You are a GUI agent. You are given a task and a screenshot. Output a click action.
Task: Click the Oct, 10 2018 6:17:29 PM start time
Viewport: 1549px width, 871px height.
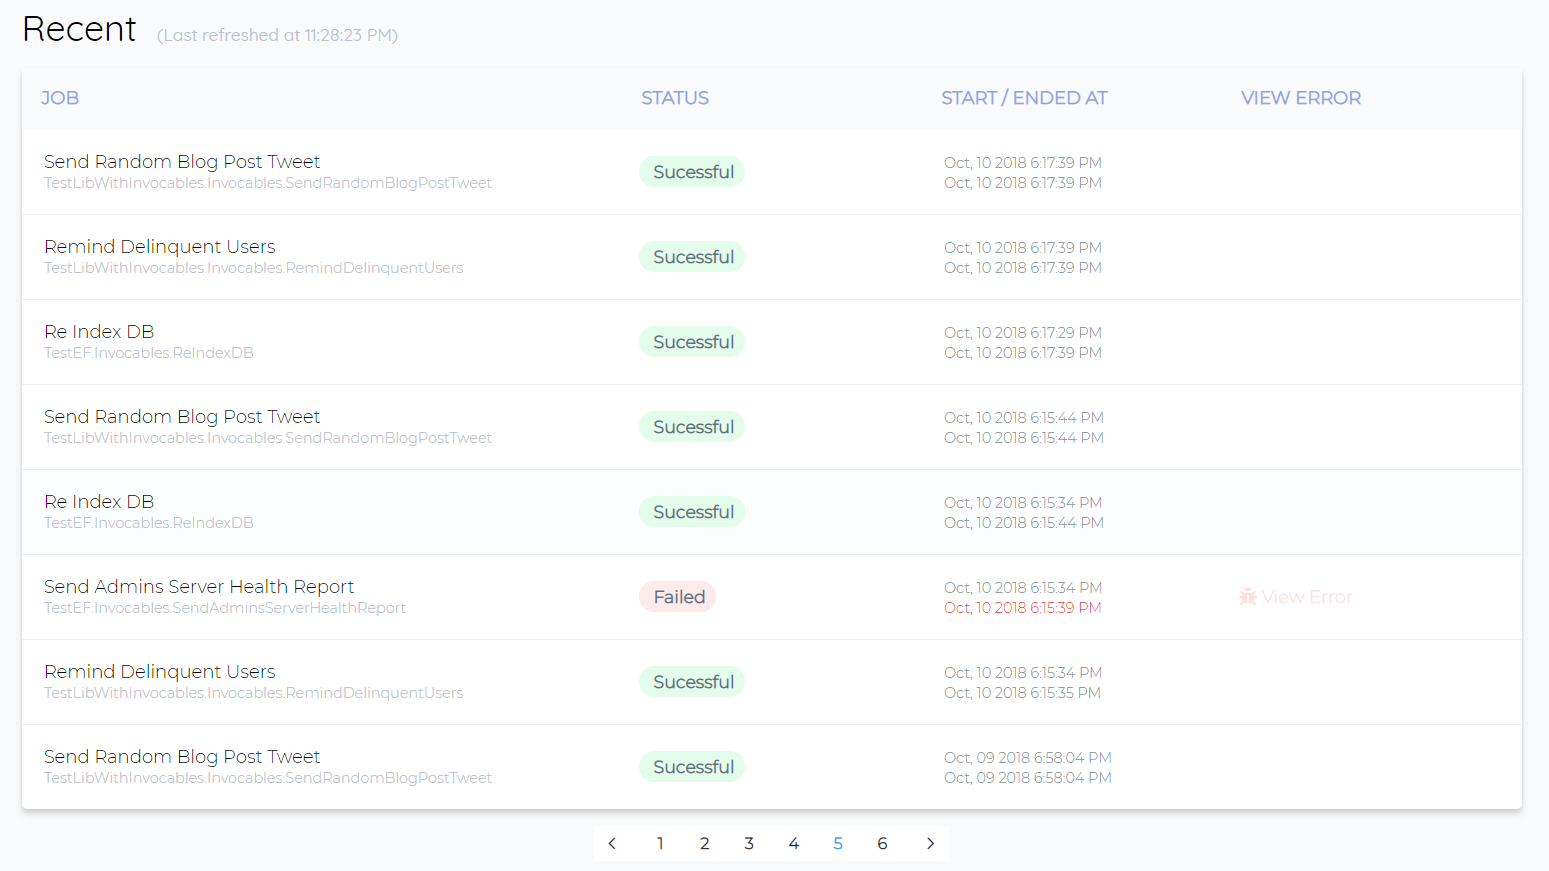point(1023,332)
